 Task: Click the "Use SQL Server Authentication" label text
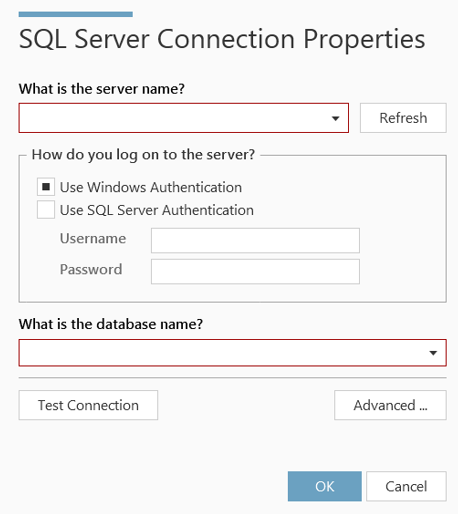[157, 210]
